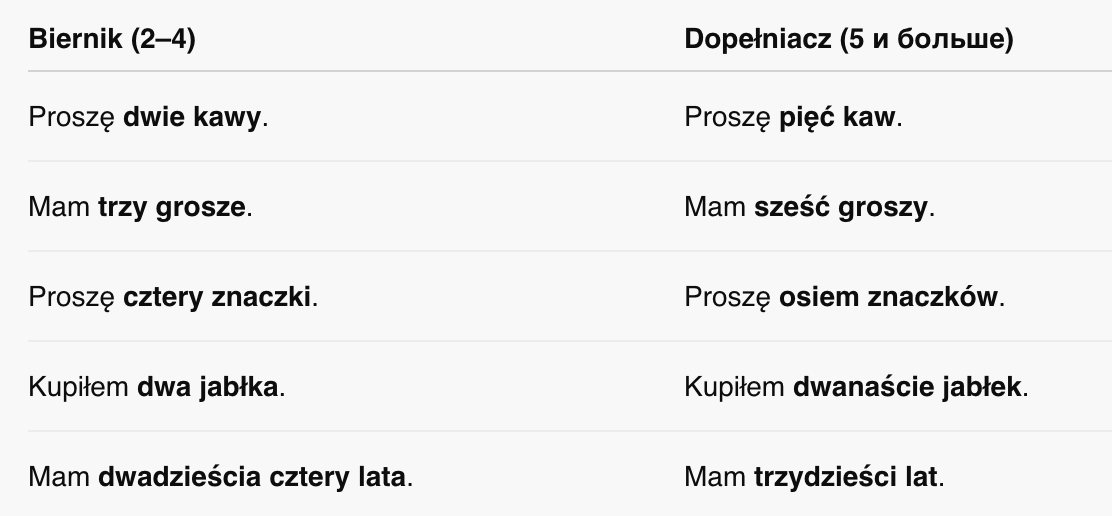Click the Biernik (2–4) column header
1112x516 pixels.
point(111,39)
